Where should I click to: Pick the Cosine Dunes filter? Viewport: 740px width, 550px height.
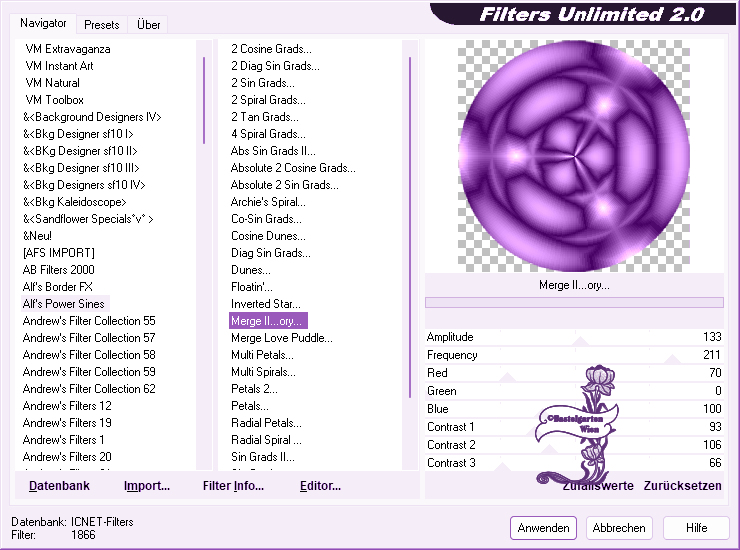(x=268, y=236)
